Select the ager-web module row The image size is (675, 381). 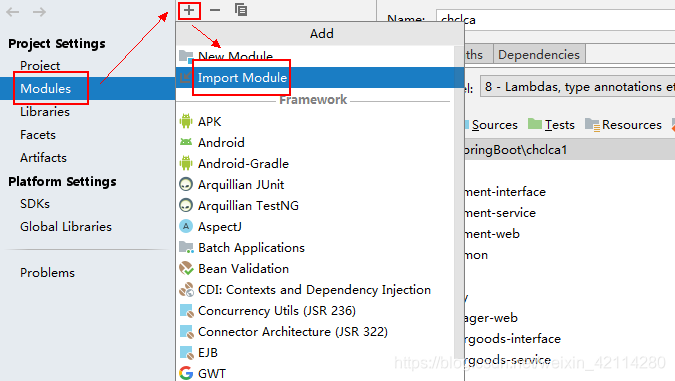pyautogui.click(x=491, y=318)
